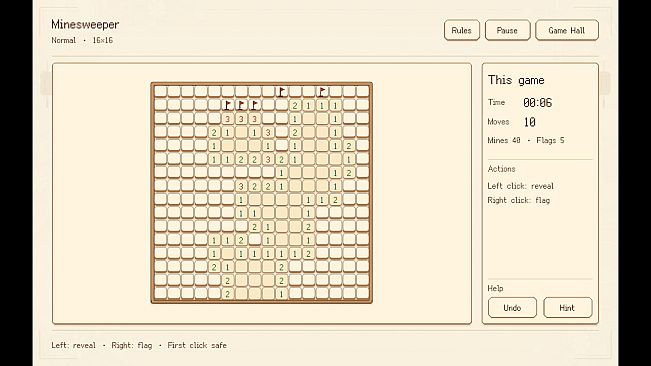Reveal the bottom-left corner cell of the board
The width and height of the screenshot is (651, 366).
pos(160,294)
